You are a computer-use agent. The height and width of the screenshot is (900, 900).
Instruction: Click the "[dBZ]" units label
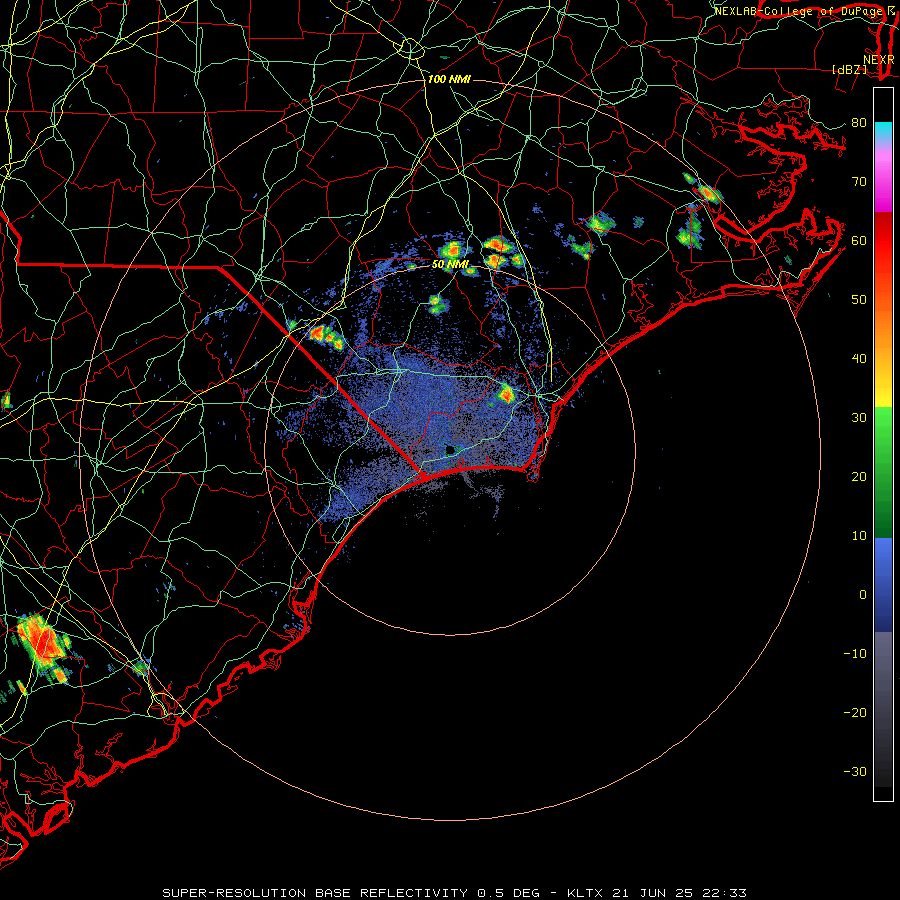tap(849, 69)
